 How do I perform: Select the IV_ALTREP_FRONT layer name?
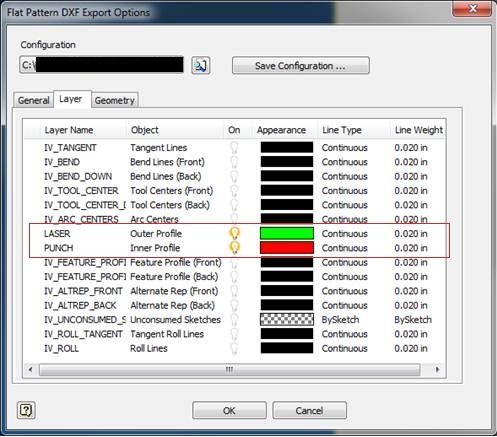point(83,291)
